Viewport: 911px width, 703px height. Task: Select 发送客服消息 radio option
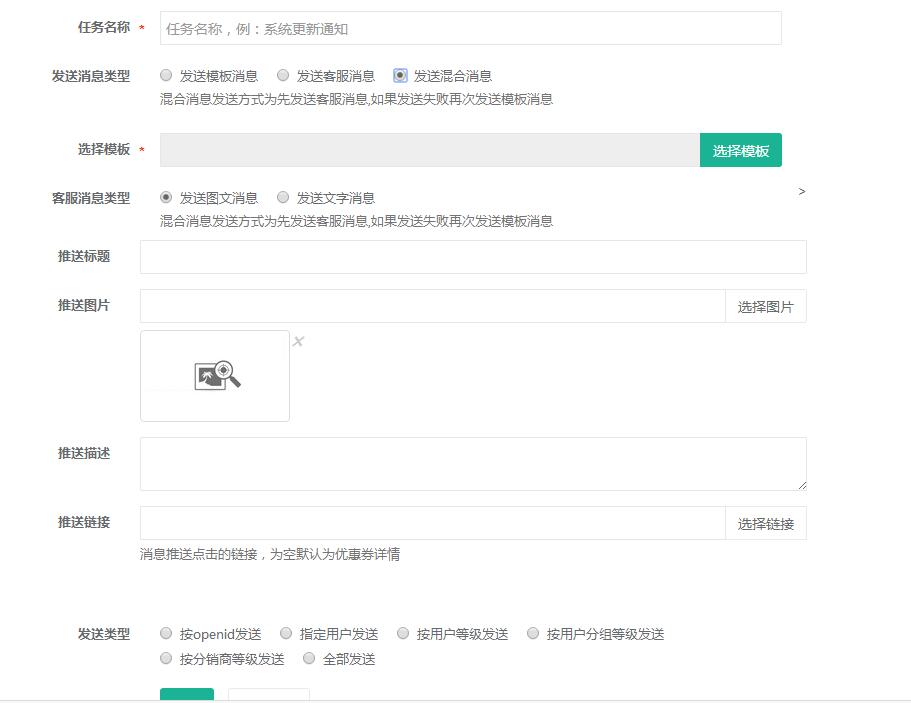(x=283, y=75)
